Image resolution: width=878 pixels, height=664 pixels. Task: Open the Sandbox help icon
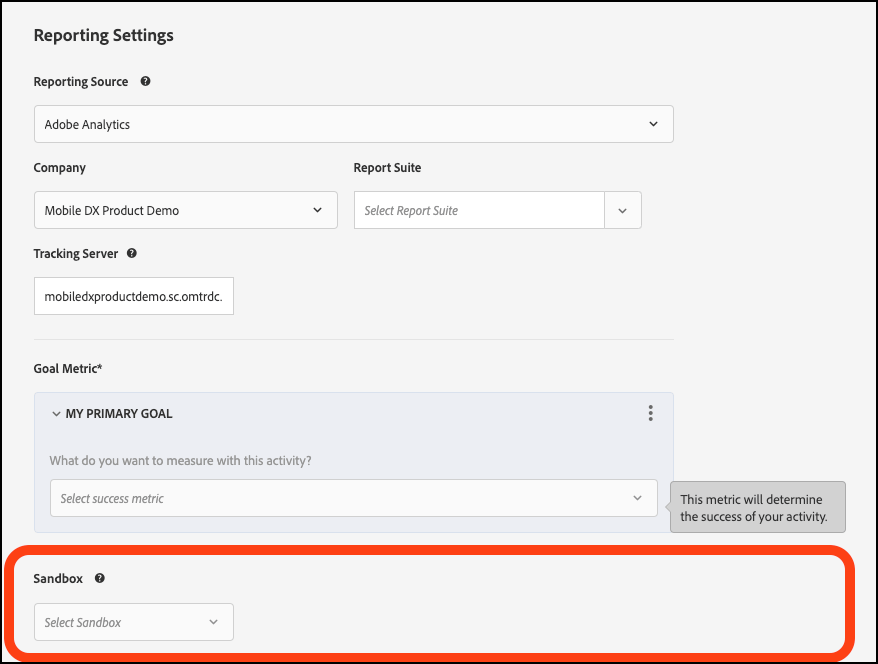pos(99,577)
